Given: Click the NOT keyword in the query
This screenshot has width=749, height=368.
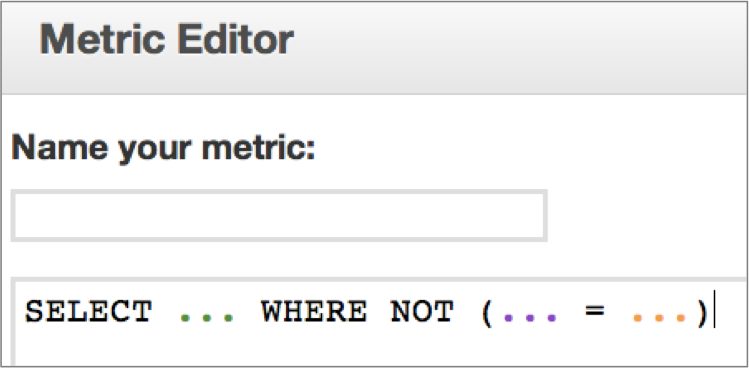Looking at the screenshot, I should 422,312.
